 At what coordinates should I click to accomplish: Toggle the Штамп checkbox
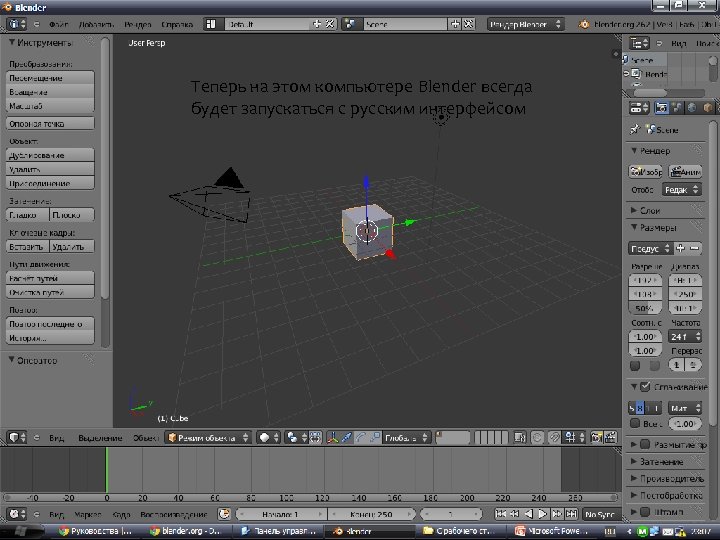point(645,512)
